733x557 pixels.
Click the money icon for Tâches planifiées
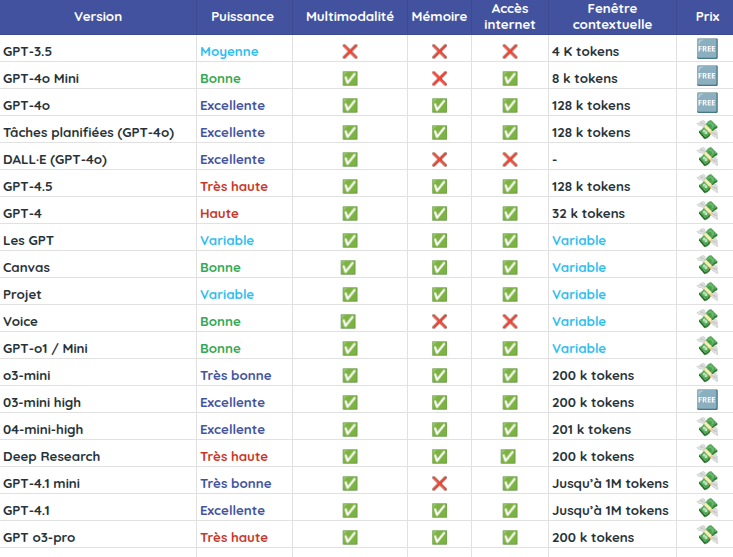pyautogui.click(x=708, y=130)
